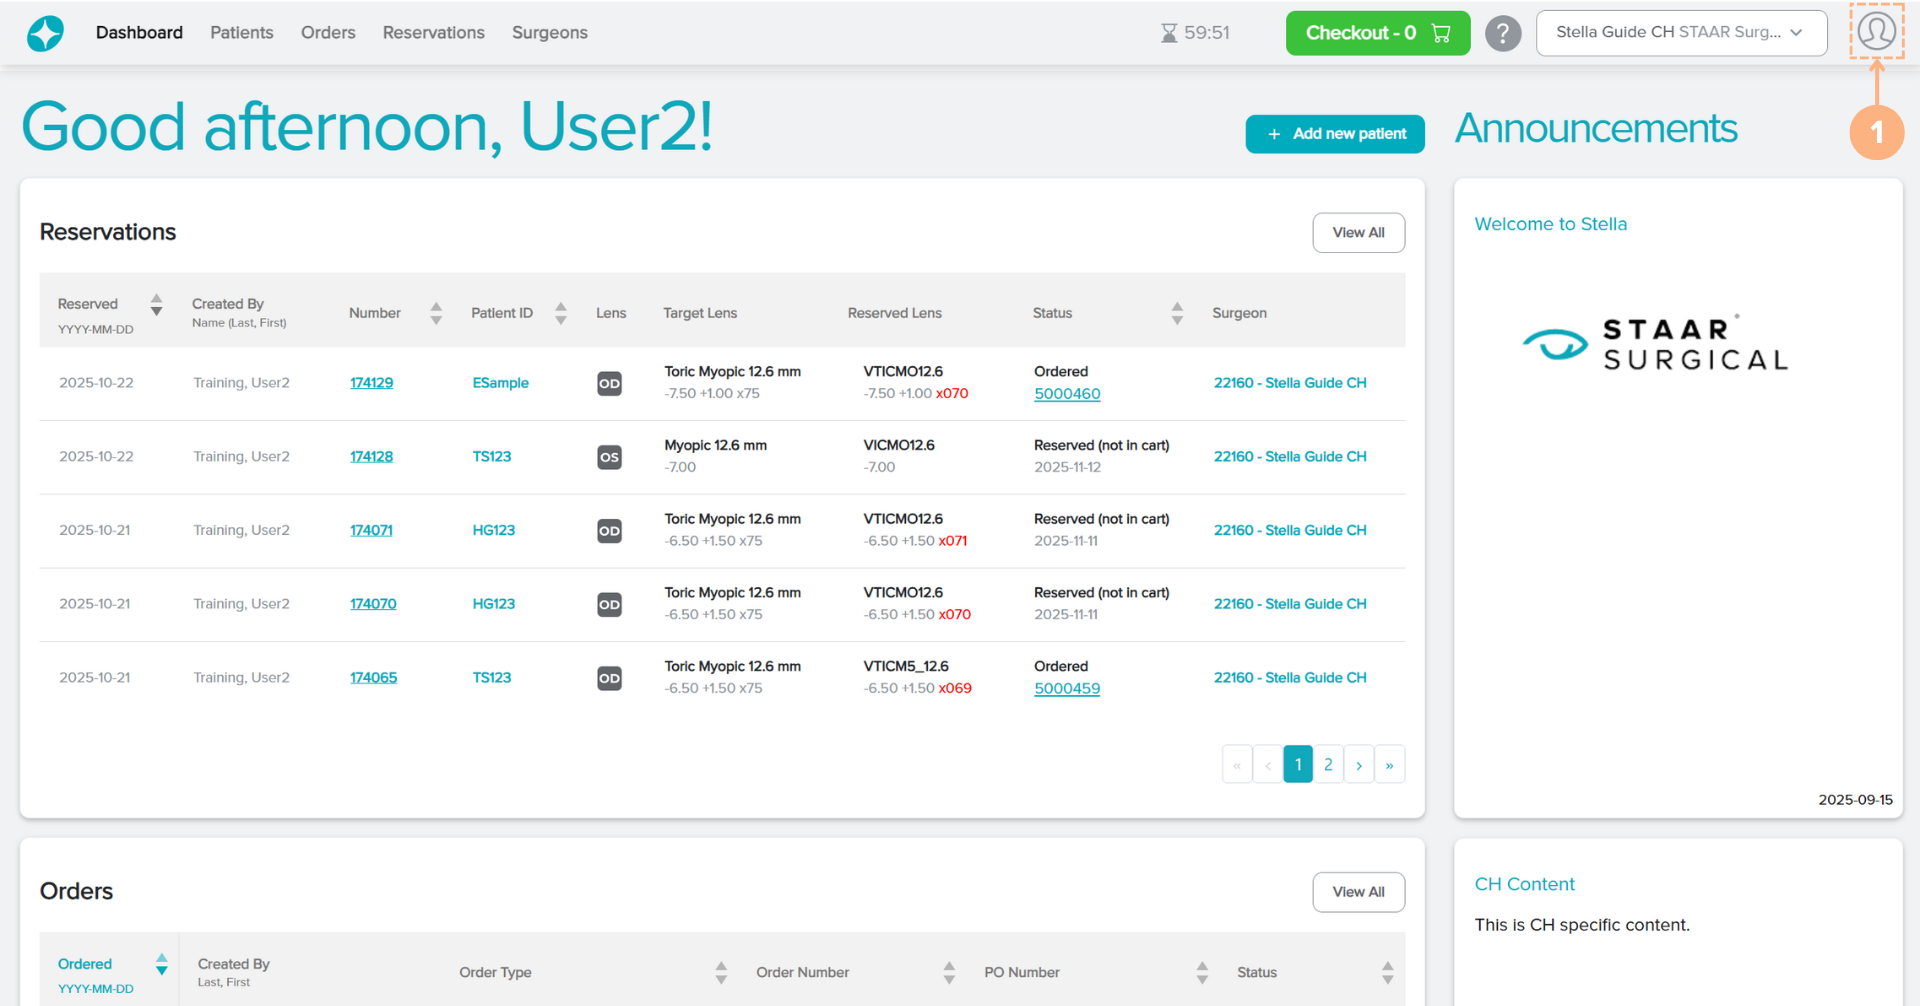Click the Stella star logo icon
1920x1006 pixels.
click(45, 33)
